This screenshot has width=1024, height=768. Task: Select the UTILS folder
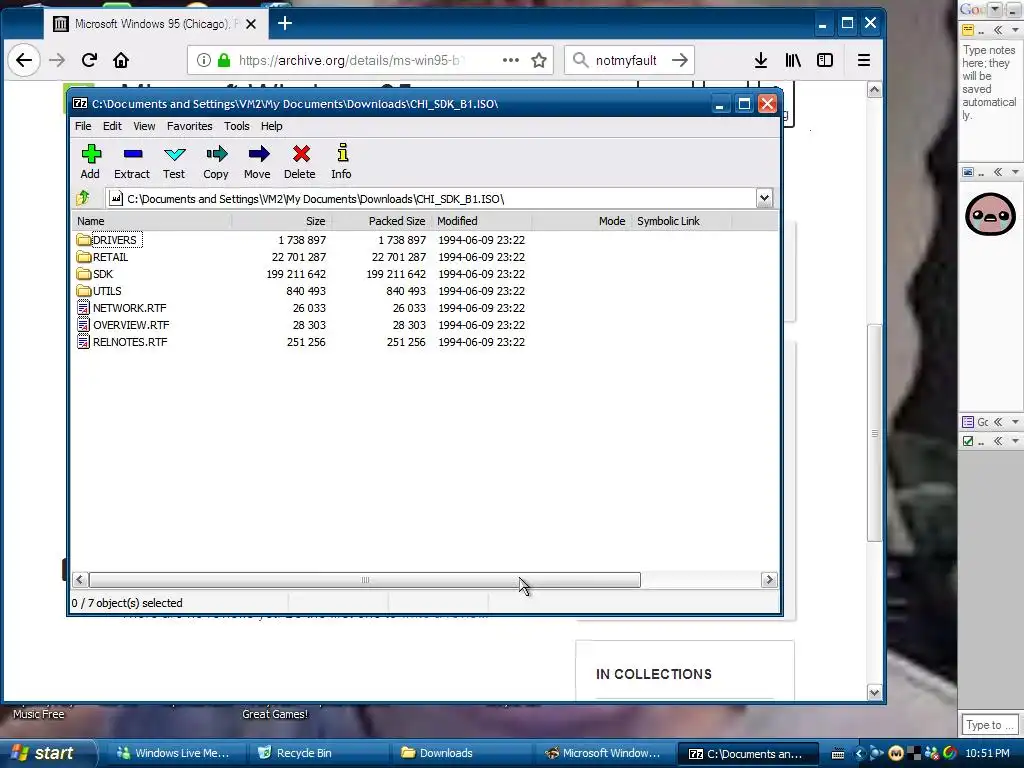pos(99,291)
